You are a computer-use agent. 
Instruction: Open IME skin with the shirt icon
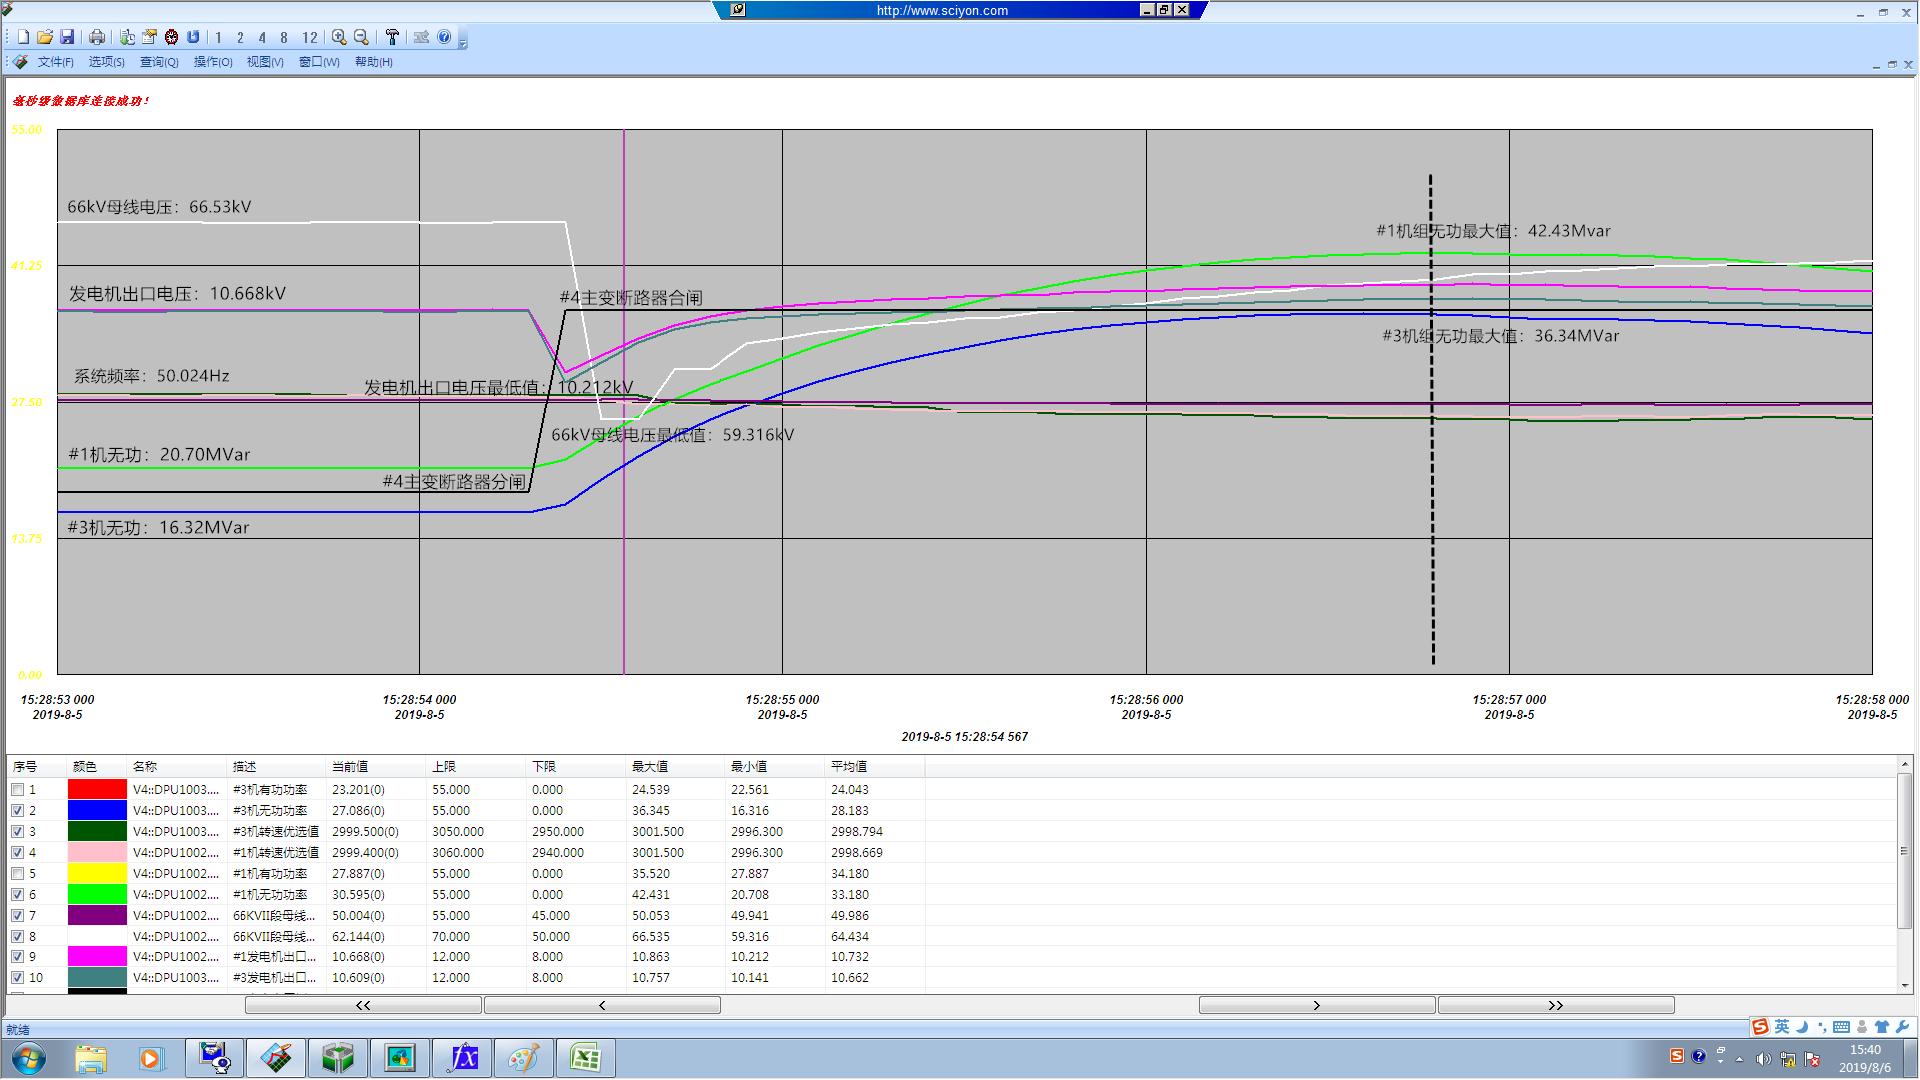(x=1882, y=1027)
